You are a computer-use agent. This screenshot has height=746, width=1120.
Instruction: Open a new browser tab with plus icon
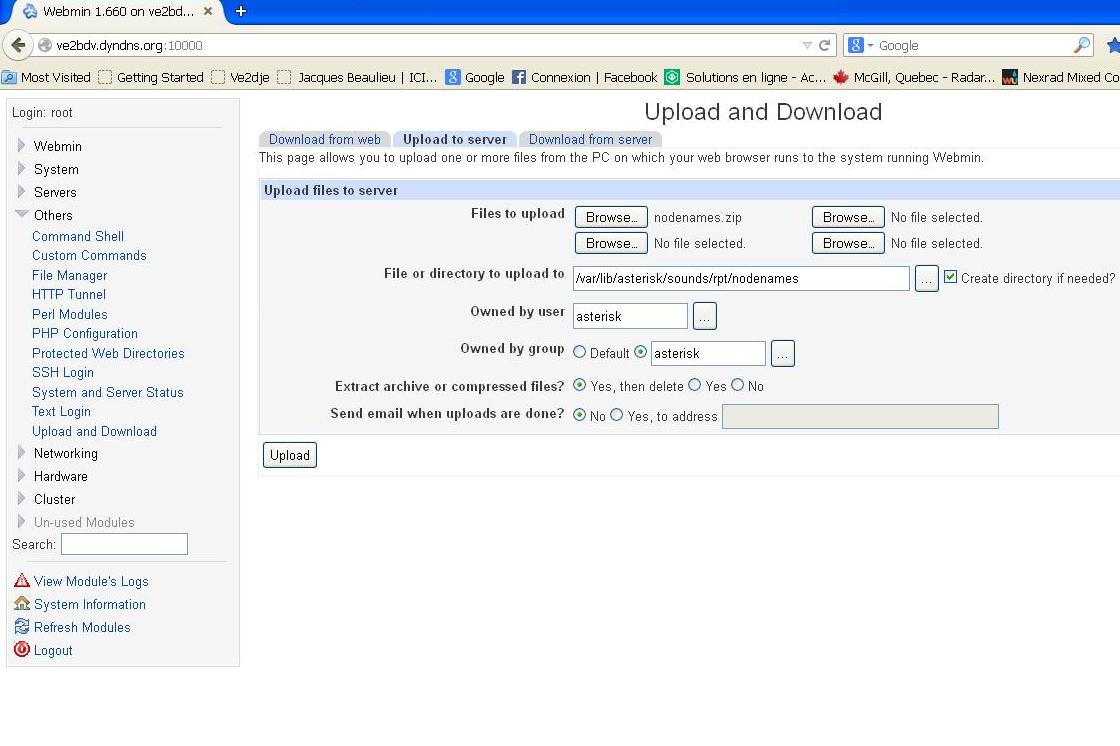[x=241, y=11]
